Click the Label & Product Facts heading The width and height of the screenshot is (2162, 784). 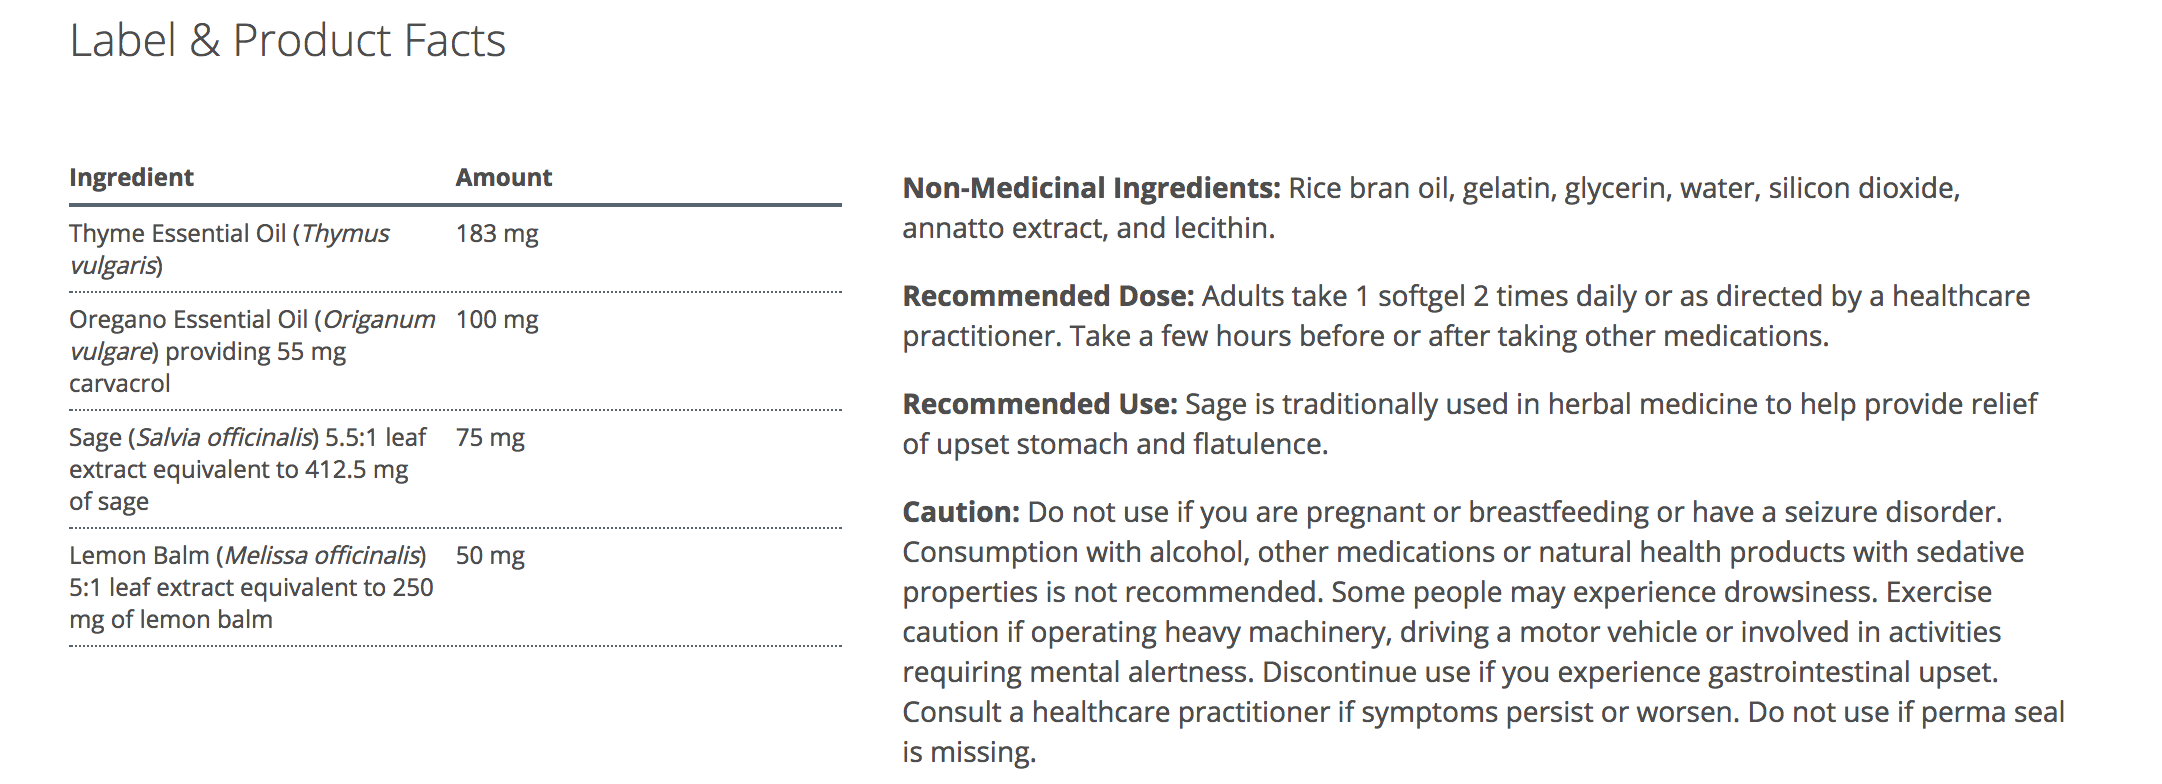[287, 42]
